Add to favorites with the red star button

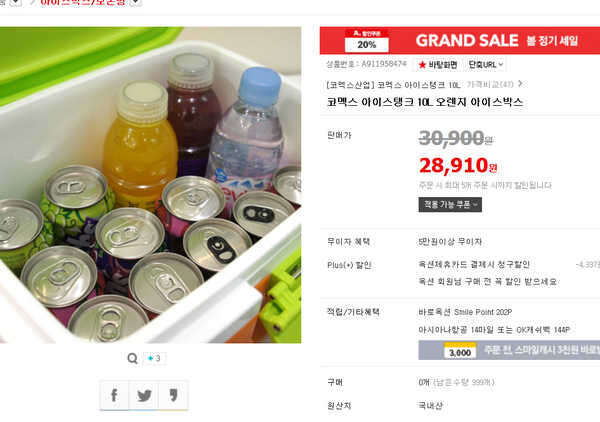click(437, 65)
